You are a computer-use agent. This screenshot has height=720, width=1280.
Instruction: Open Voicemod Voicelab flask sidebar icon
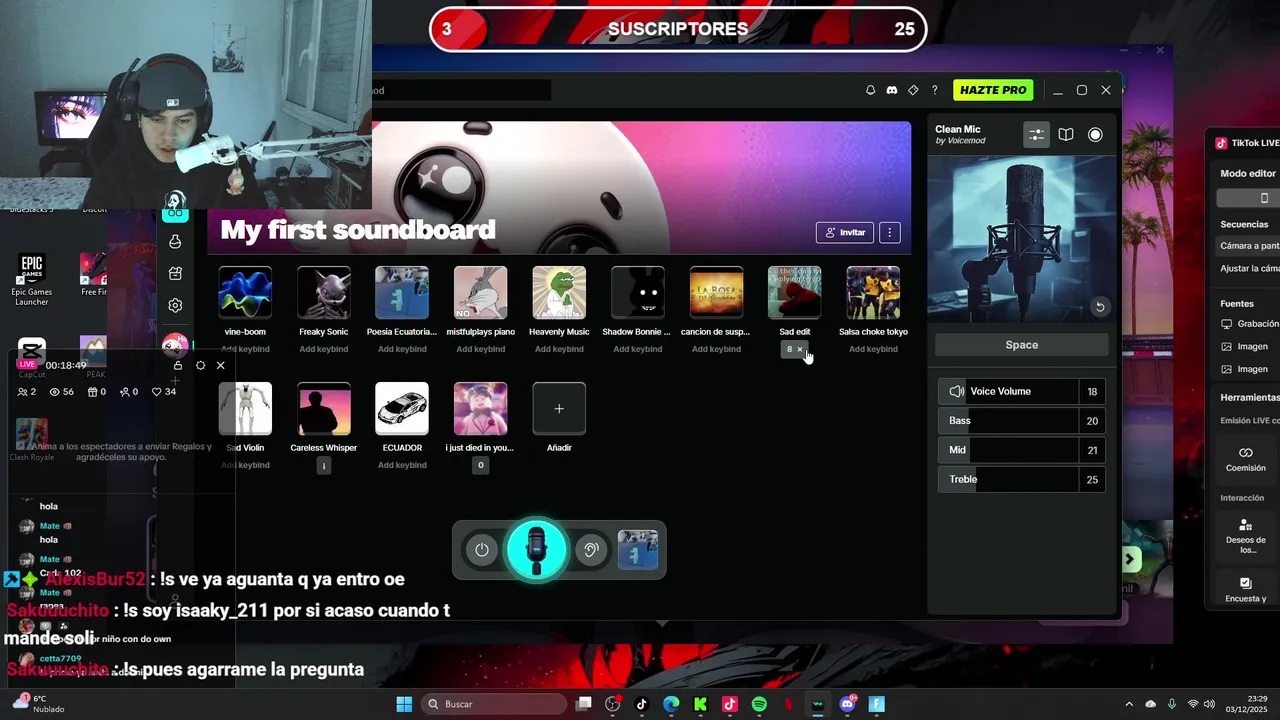pos(175,241)
